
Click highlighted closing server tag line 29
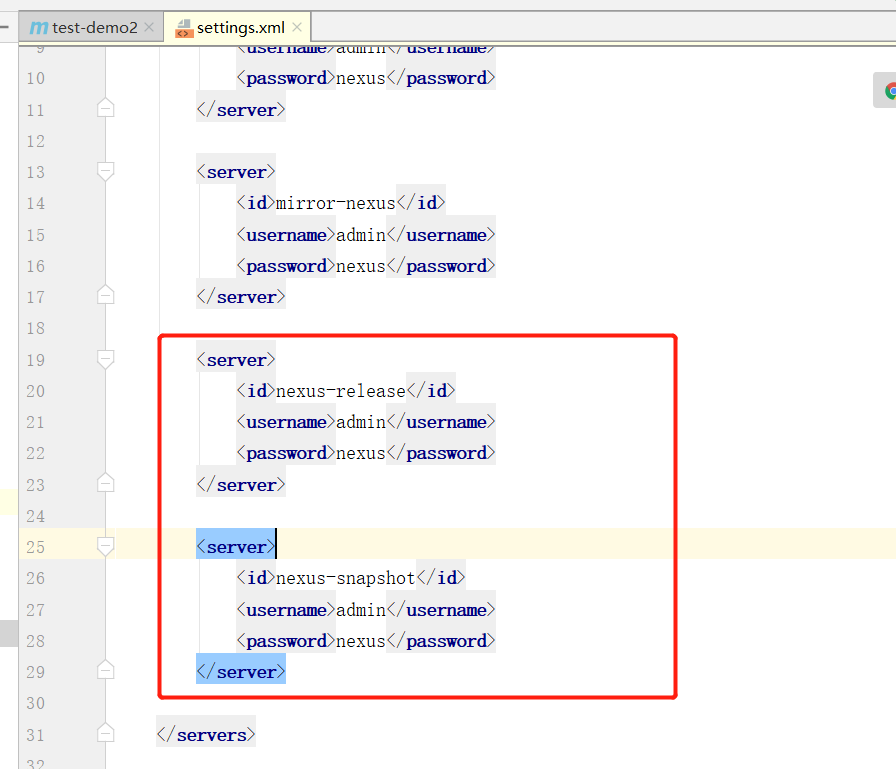click(241, 672)
